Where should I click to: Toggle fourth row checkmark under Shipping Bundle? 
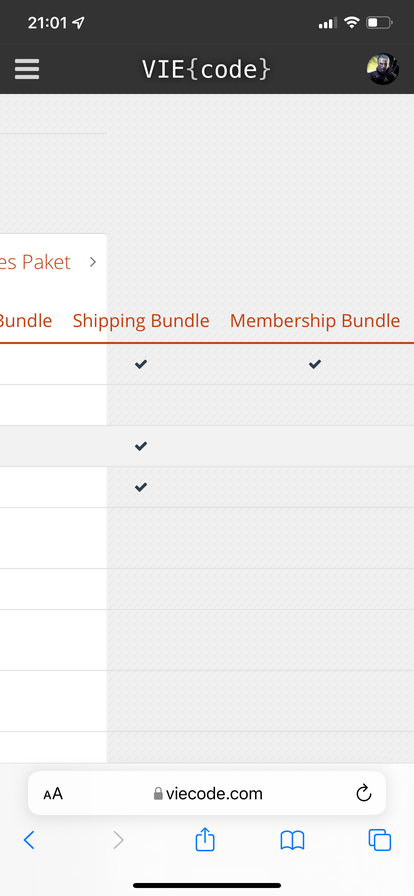click(141, 487)
